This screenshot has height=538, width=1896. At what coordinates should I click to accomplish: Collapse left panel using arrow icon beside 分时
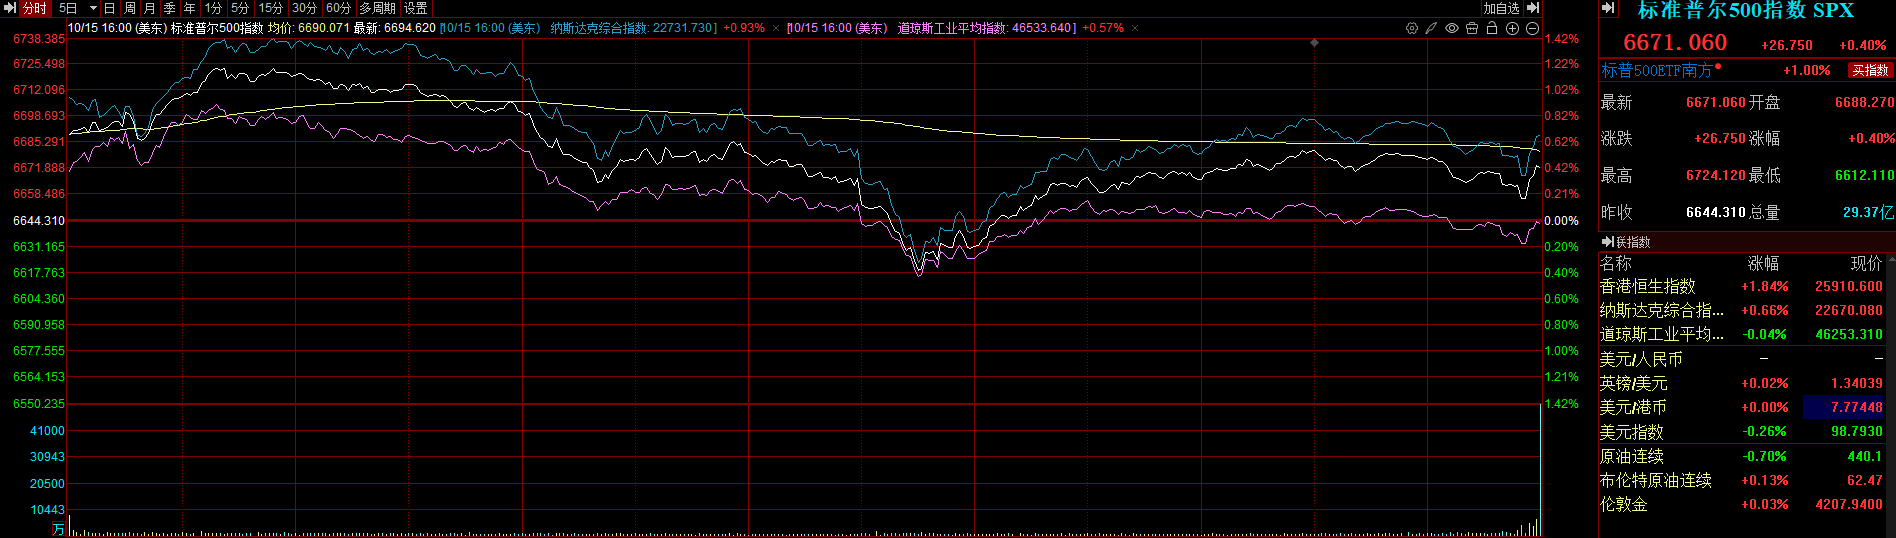[10, 8]
